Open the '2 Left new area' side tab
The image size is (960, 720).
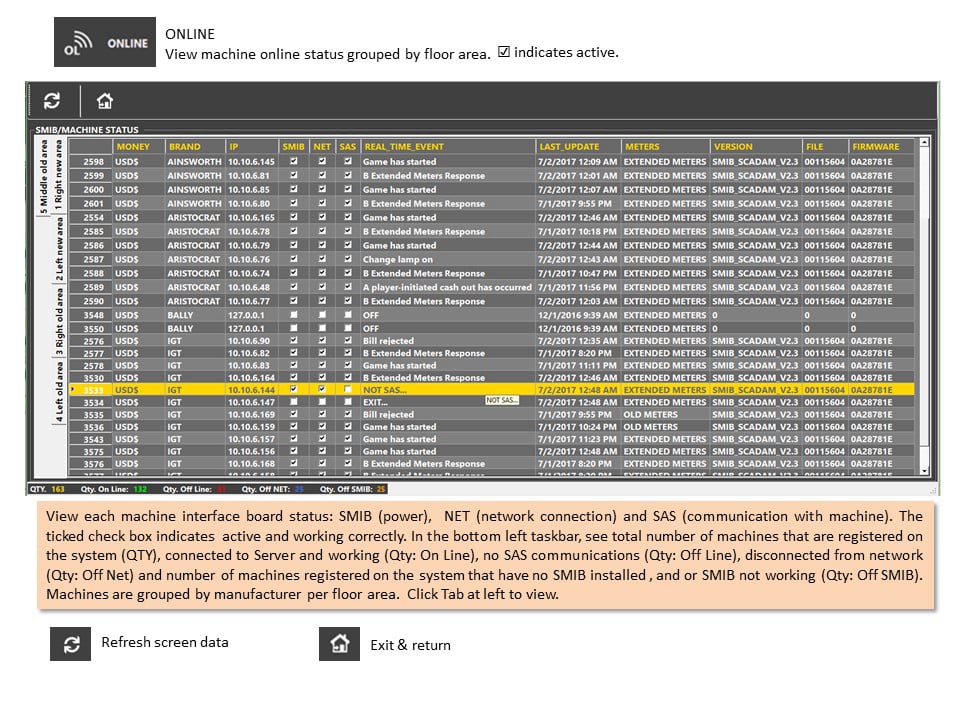(59, 250)
